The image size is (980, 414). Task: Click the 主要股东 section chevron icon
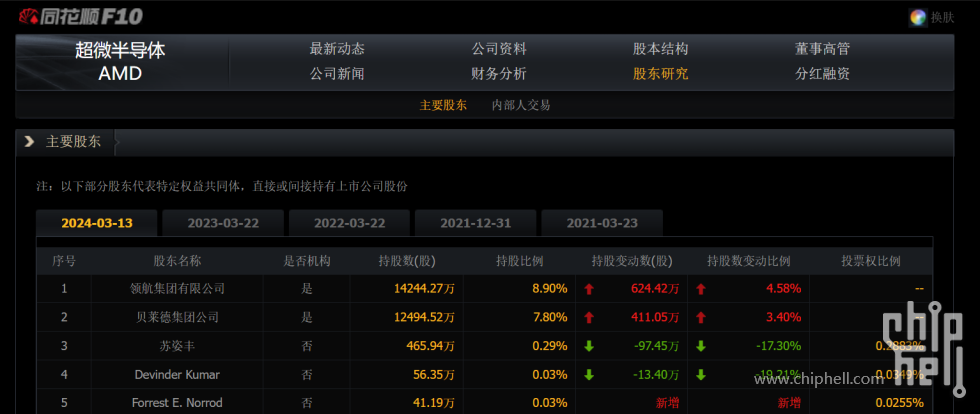(29, 142)
